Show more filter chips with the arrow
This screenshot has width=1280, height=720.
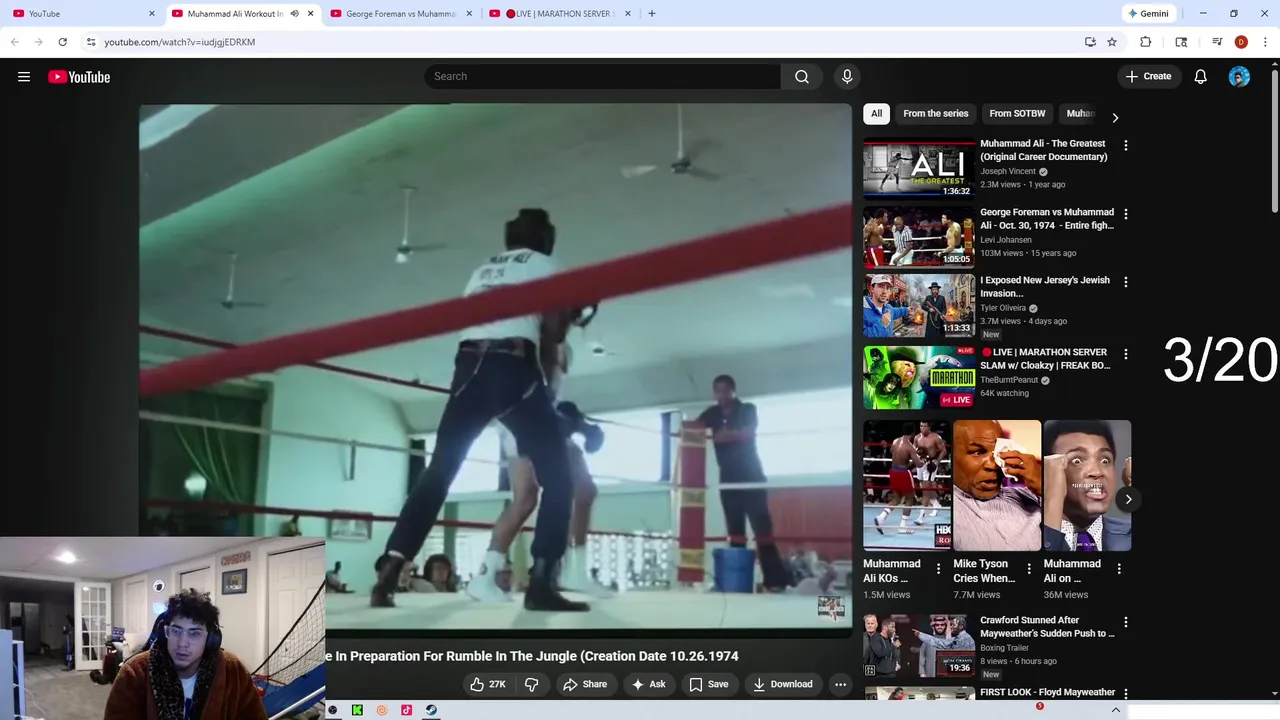[x=1115, y=118]
